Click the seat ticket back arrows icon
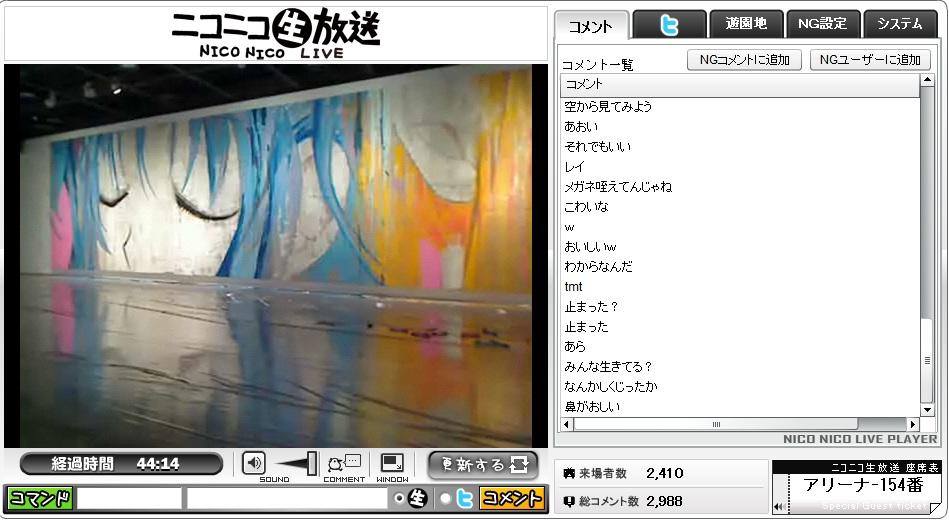 coord(779,507)
